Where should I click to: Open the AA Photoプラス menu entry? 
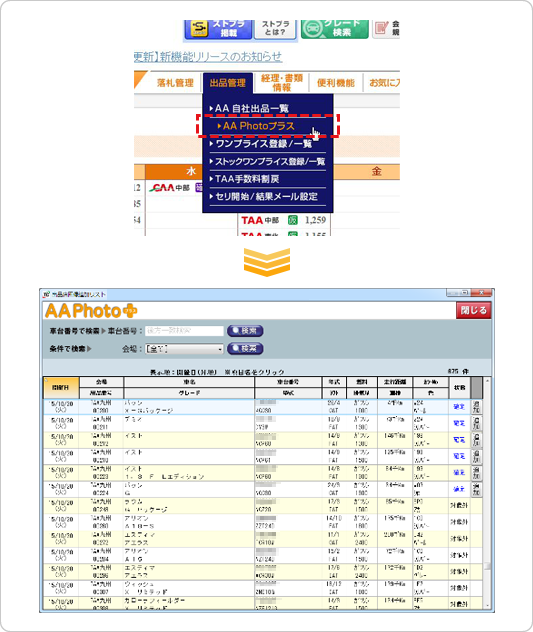click(x=258, y=126)
